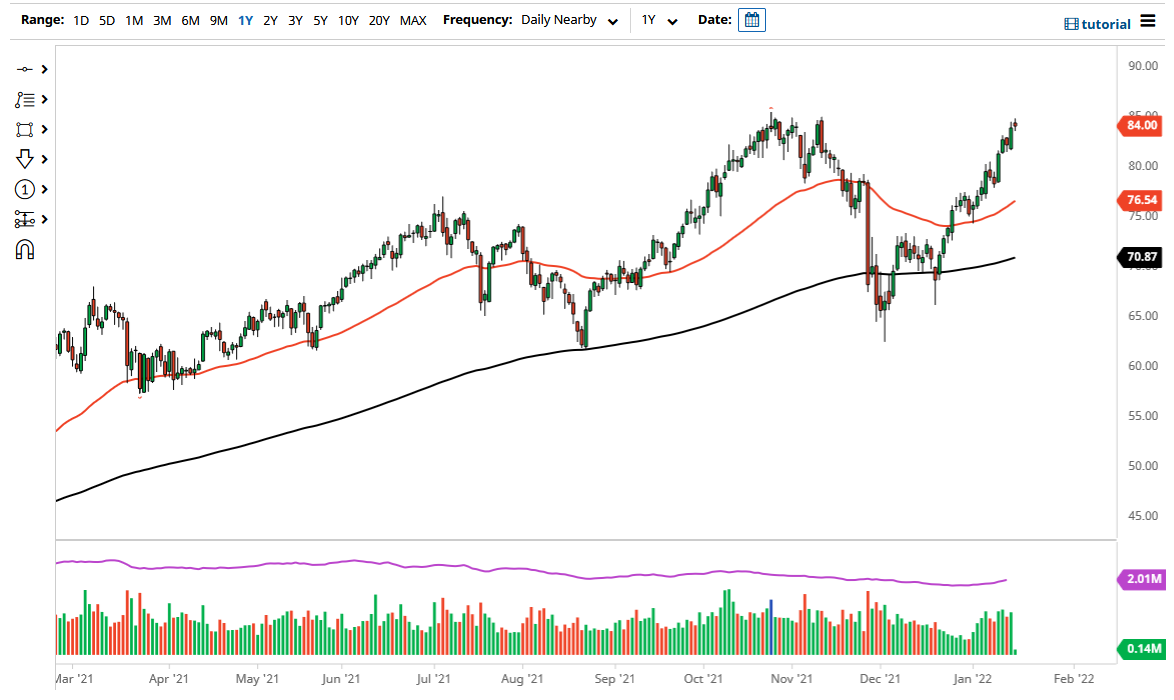
Task: Click the numbered annotation tool
Action: point(27,189)
